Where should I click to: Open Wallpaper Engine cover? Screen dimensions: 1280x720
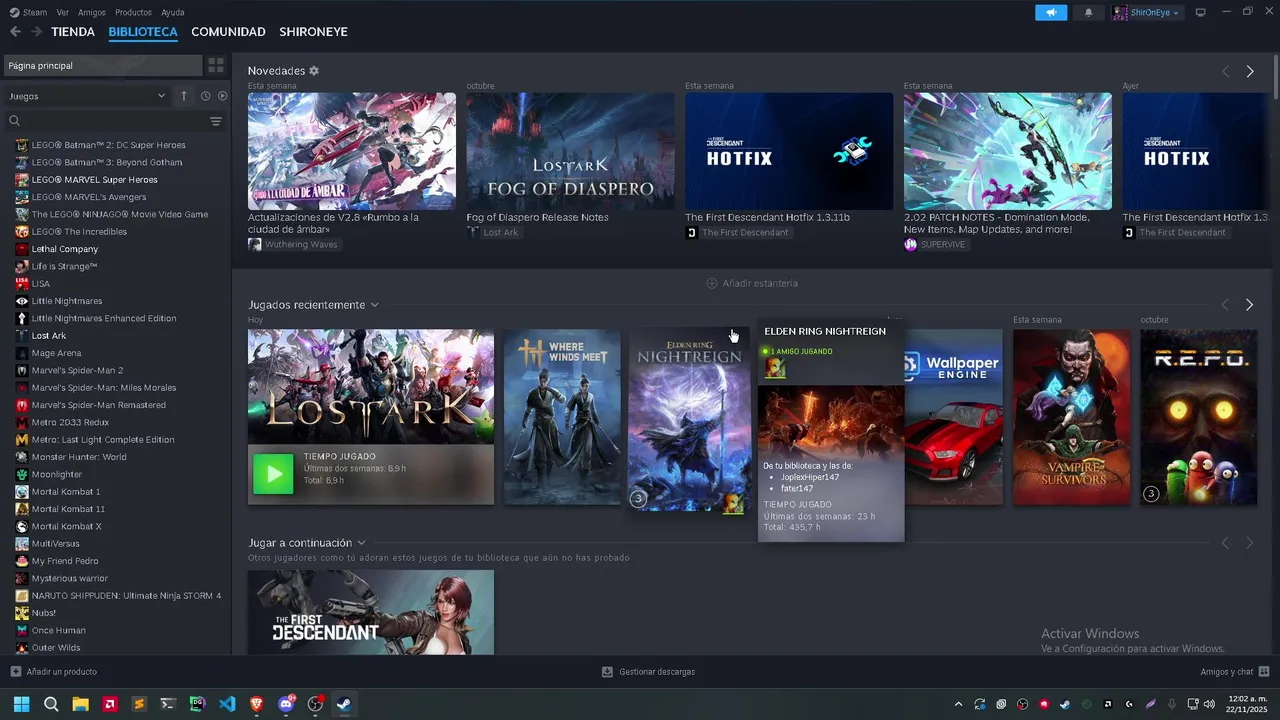[953, 417]
